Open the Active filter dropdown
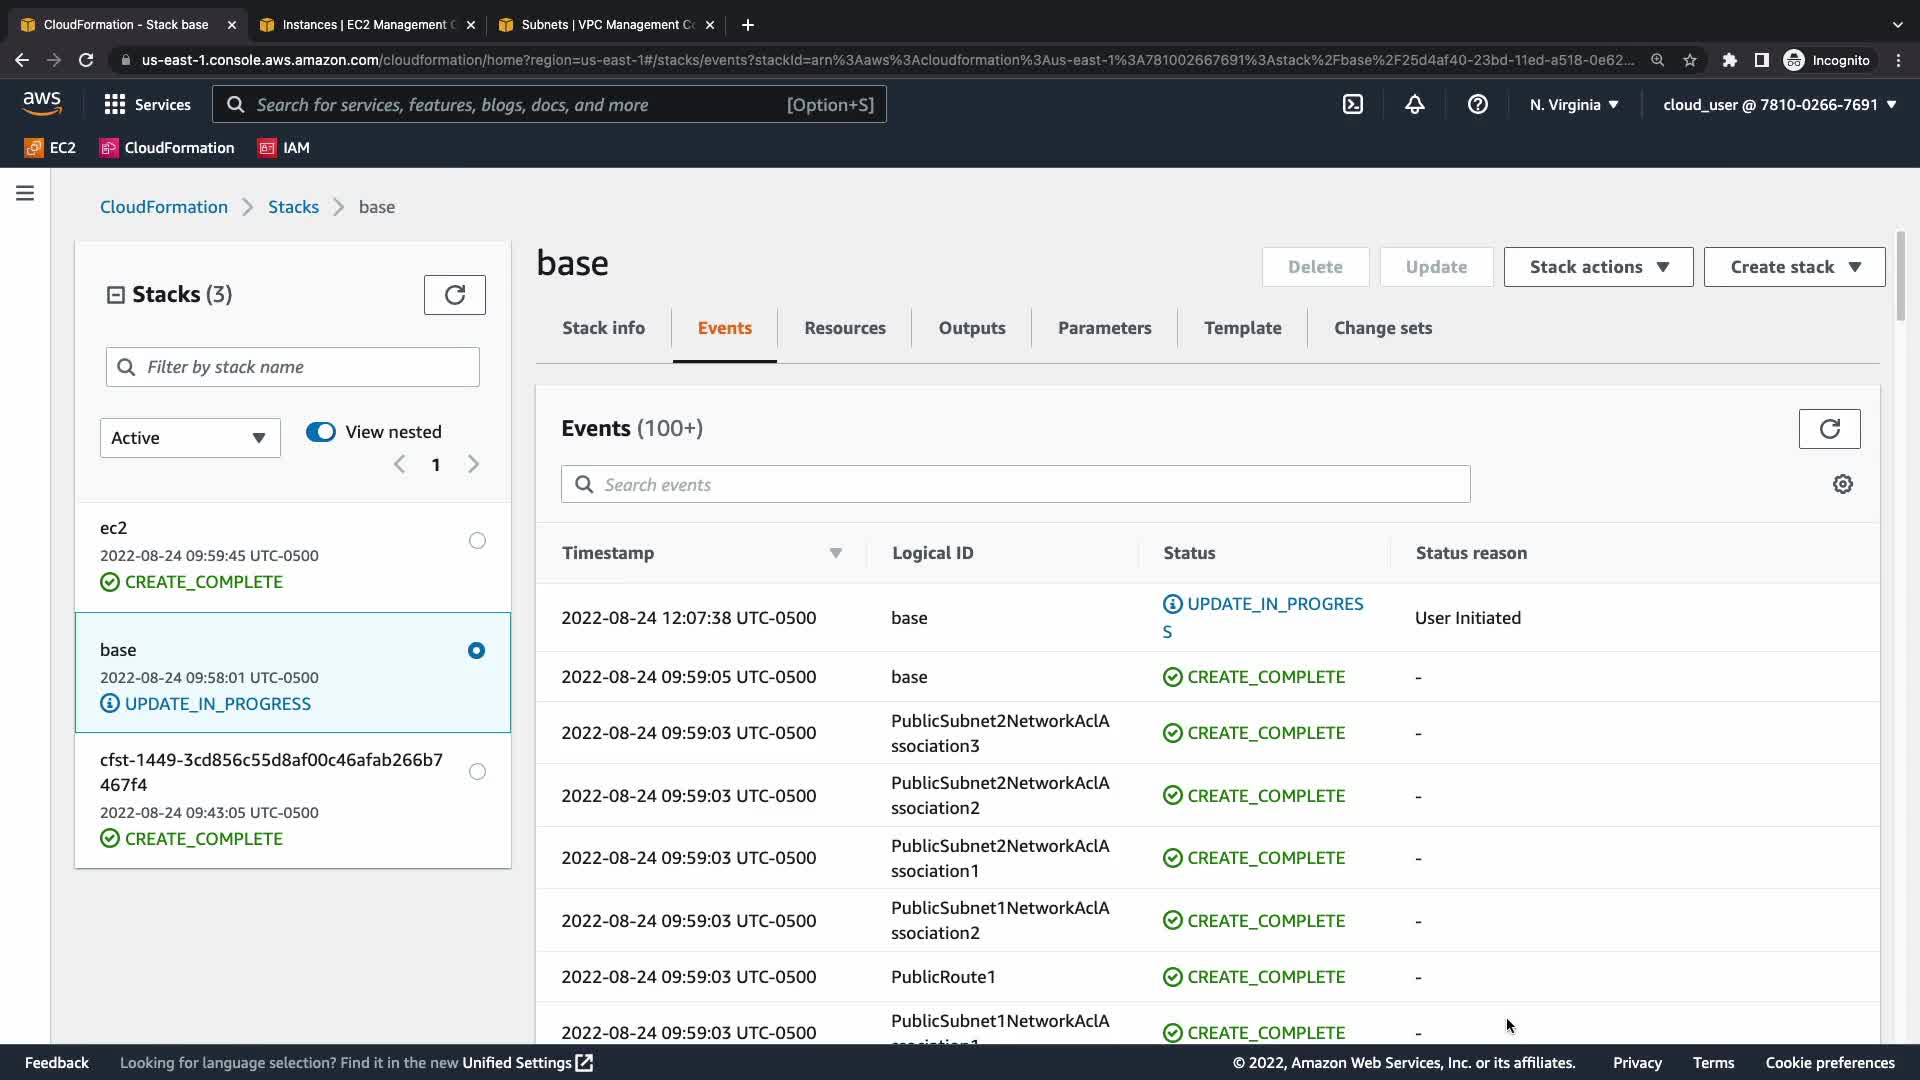This screenshot has width=1920, height=1080. pyautogui.click(x=190, y=438)
